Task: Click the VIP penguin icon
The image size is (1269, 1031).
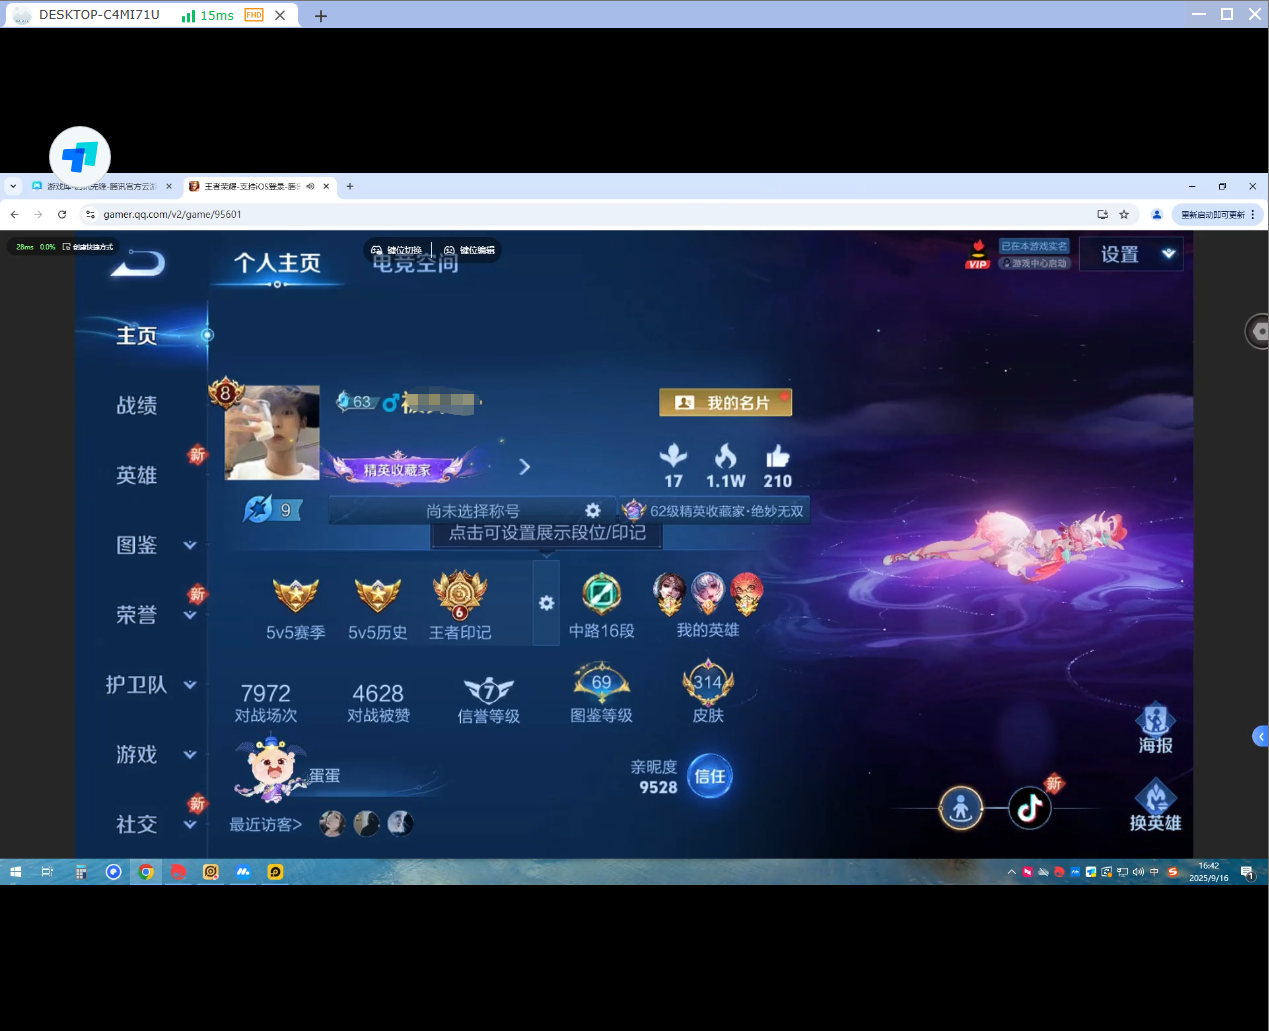Action: [978, 254]
